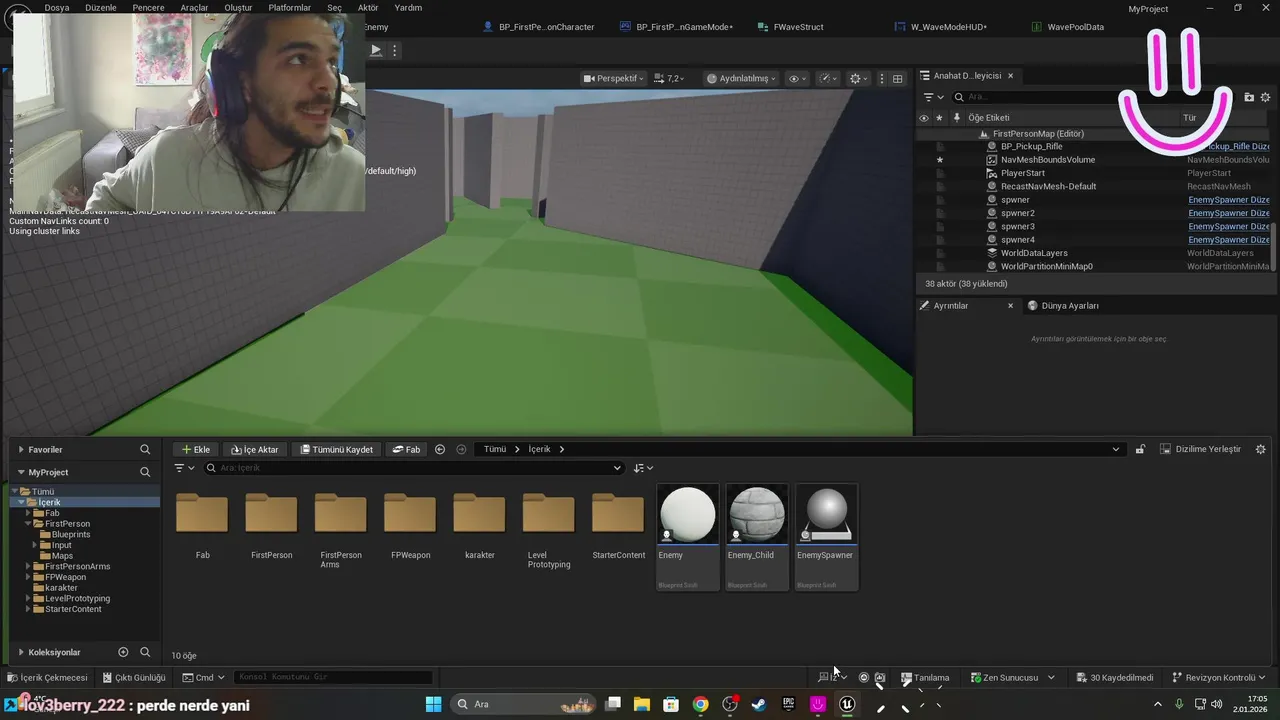The image size is (1280, 720).
Task: Open the WavePoolData tab
Action: (x=1068, y=27)
